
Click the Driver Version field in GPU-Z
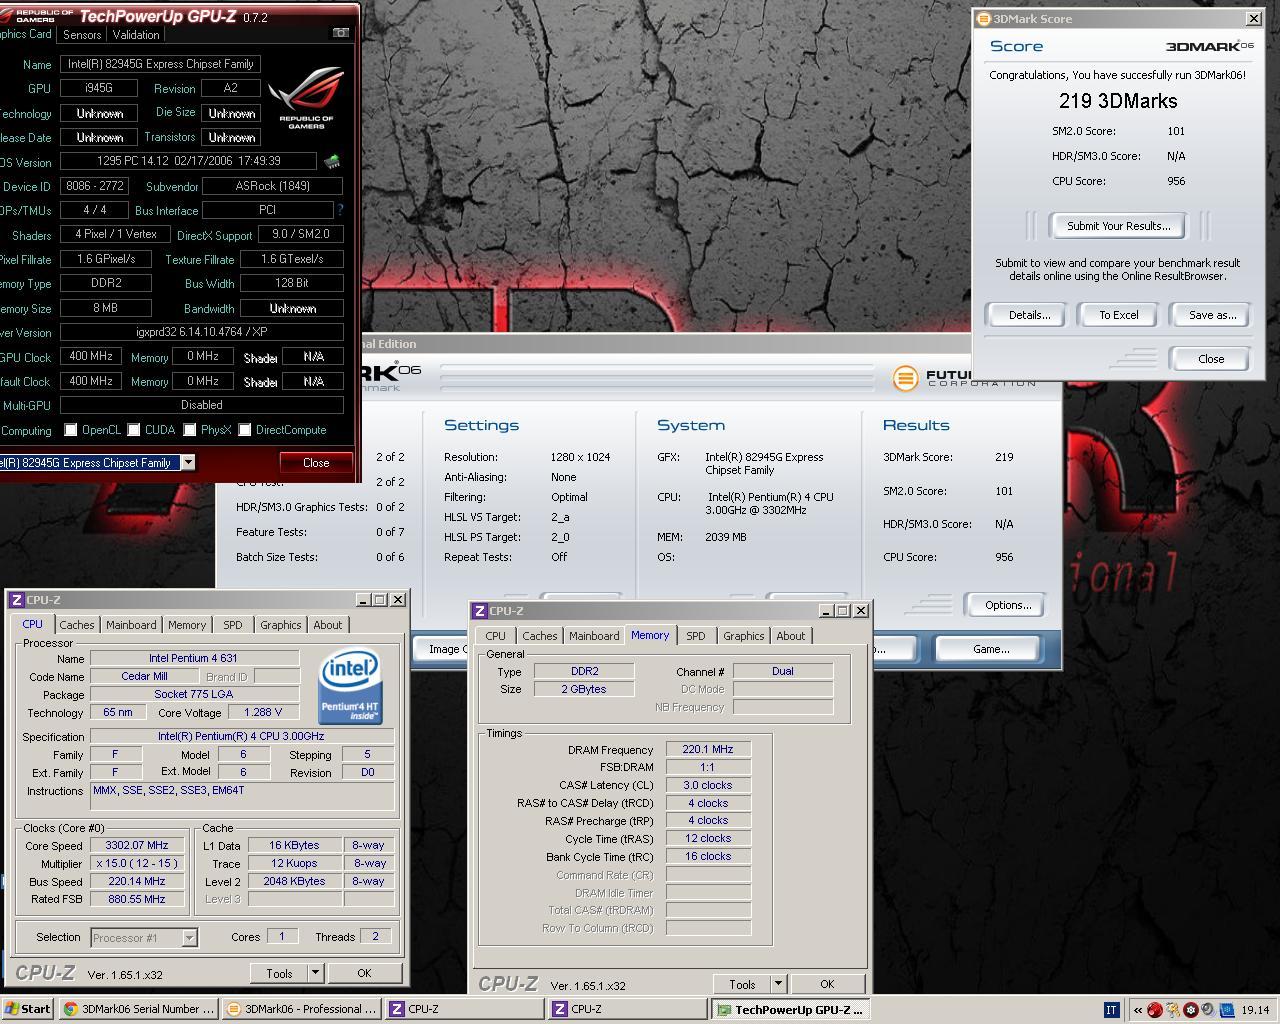click(202, 332)
